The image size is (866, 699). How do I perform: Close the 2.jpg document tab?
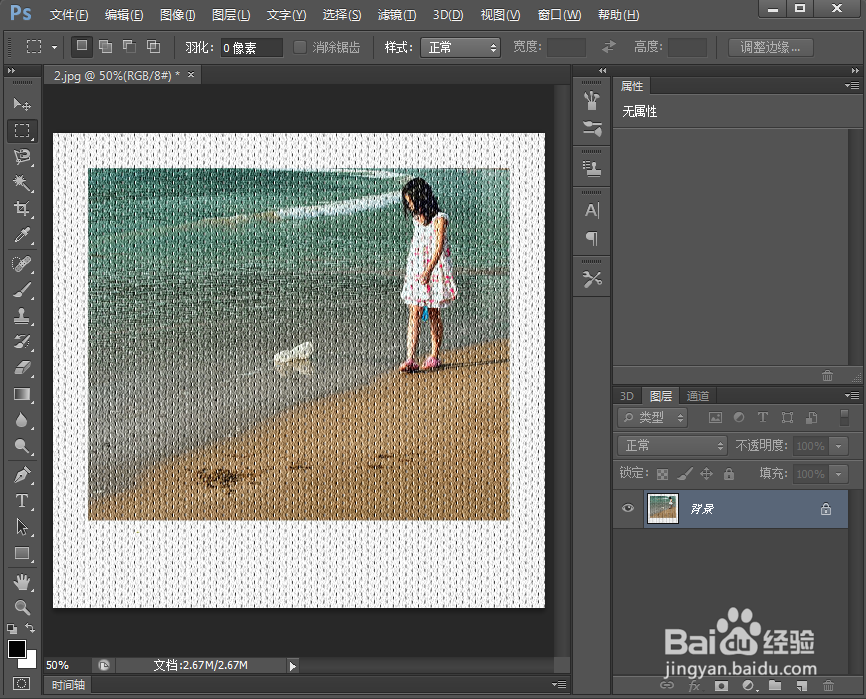[191, 75]
